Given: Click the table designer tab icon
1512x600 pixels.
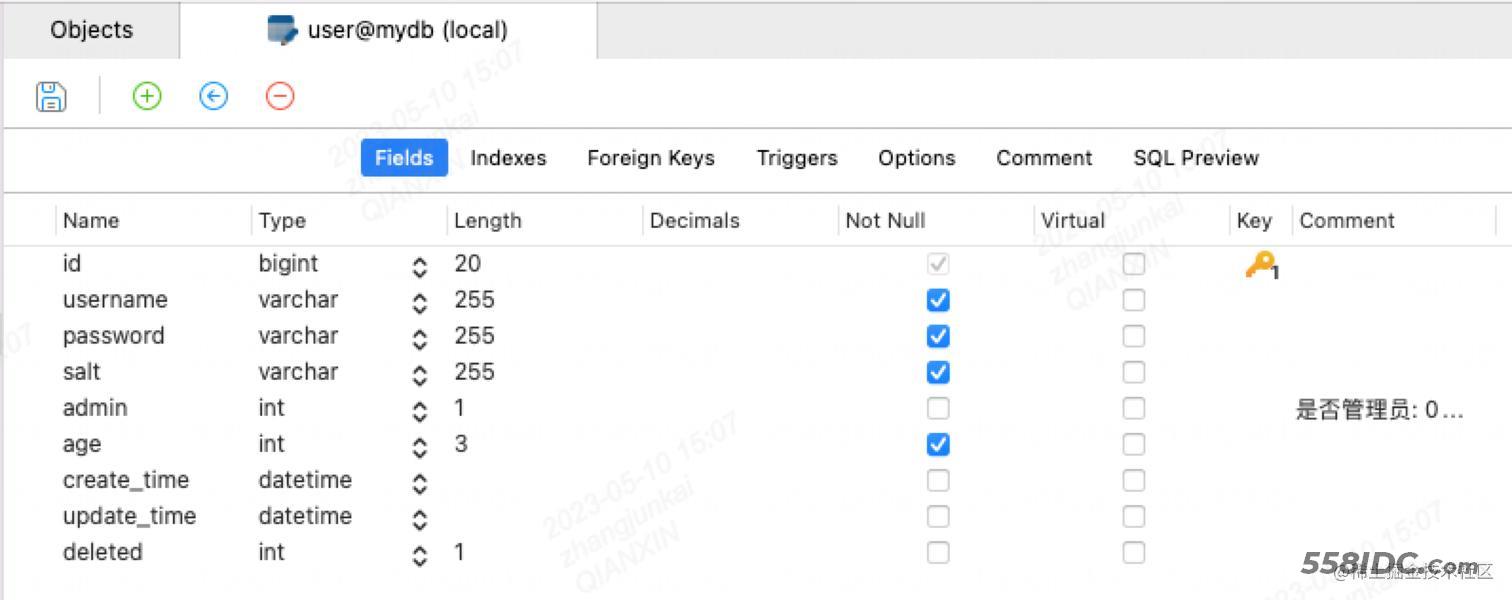Looking at the screenshot, I should [x=282, y=30].
